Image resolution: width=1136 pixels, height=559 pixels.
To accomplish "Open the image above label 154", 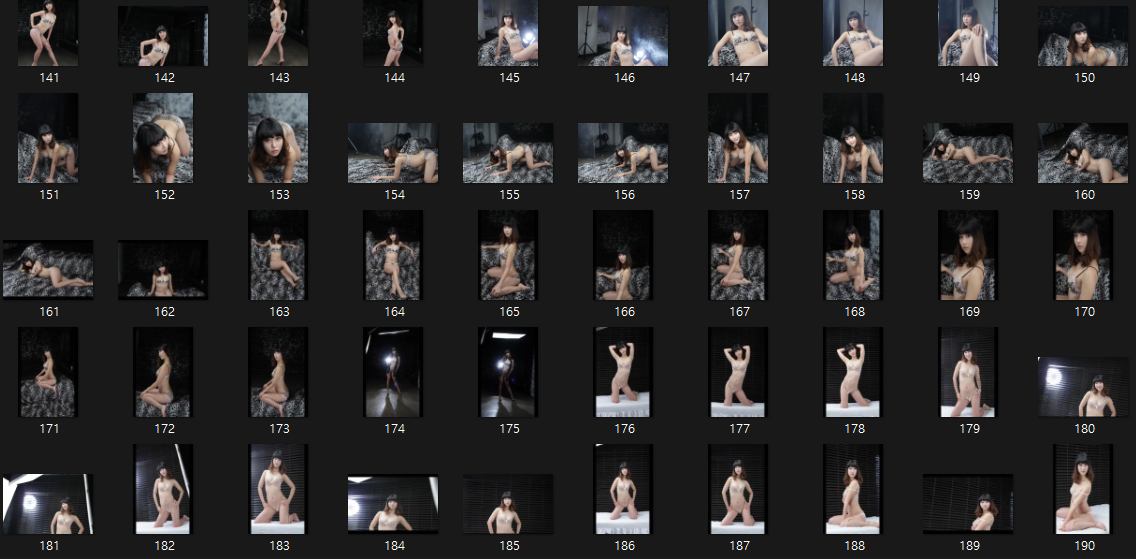I will (x=393, y=153).
